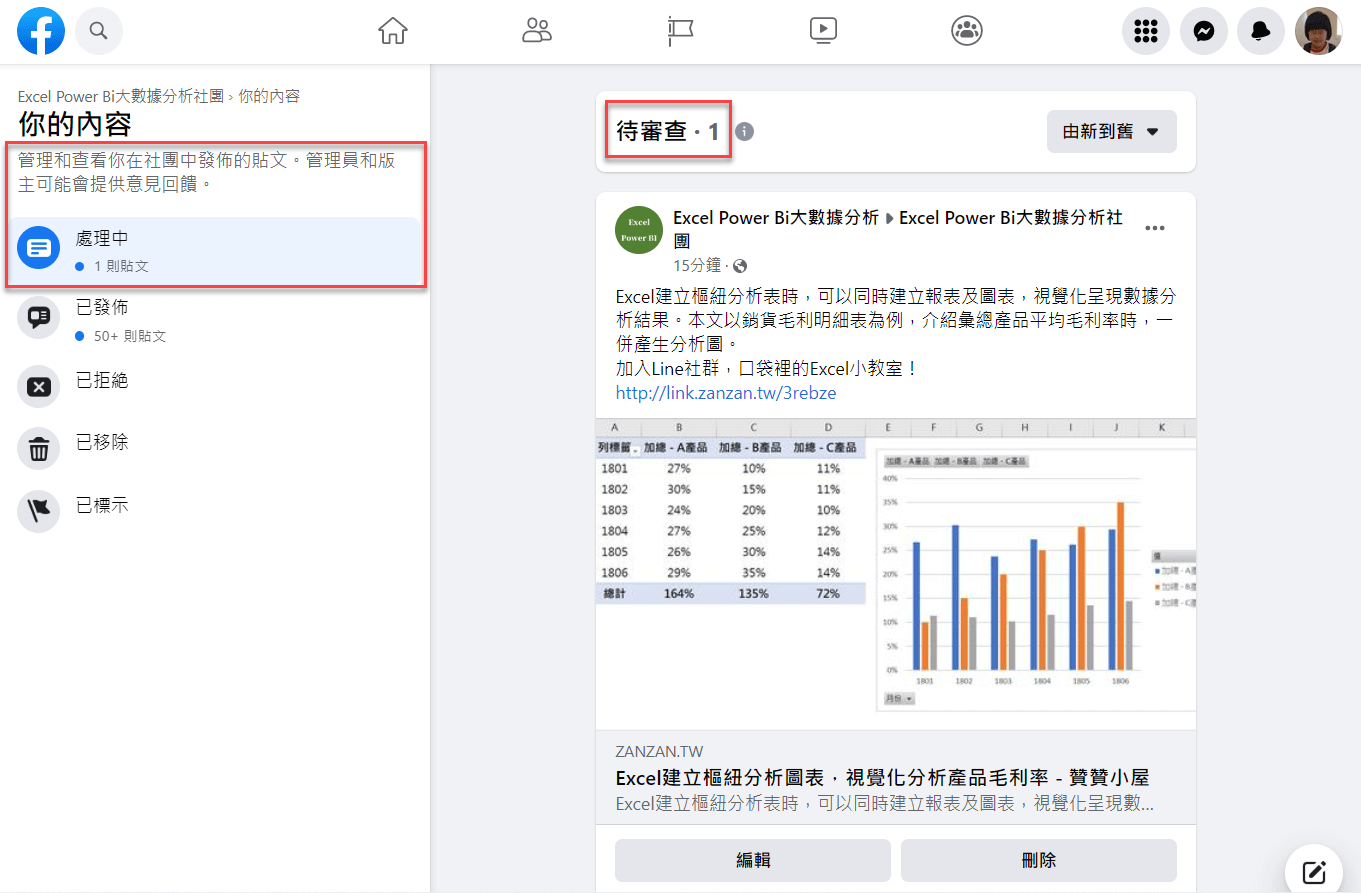Click the public globe privacy icon
The image size is (1361, 893).
pos(740,266)
